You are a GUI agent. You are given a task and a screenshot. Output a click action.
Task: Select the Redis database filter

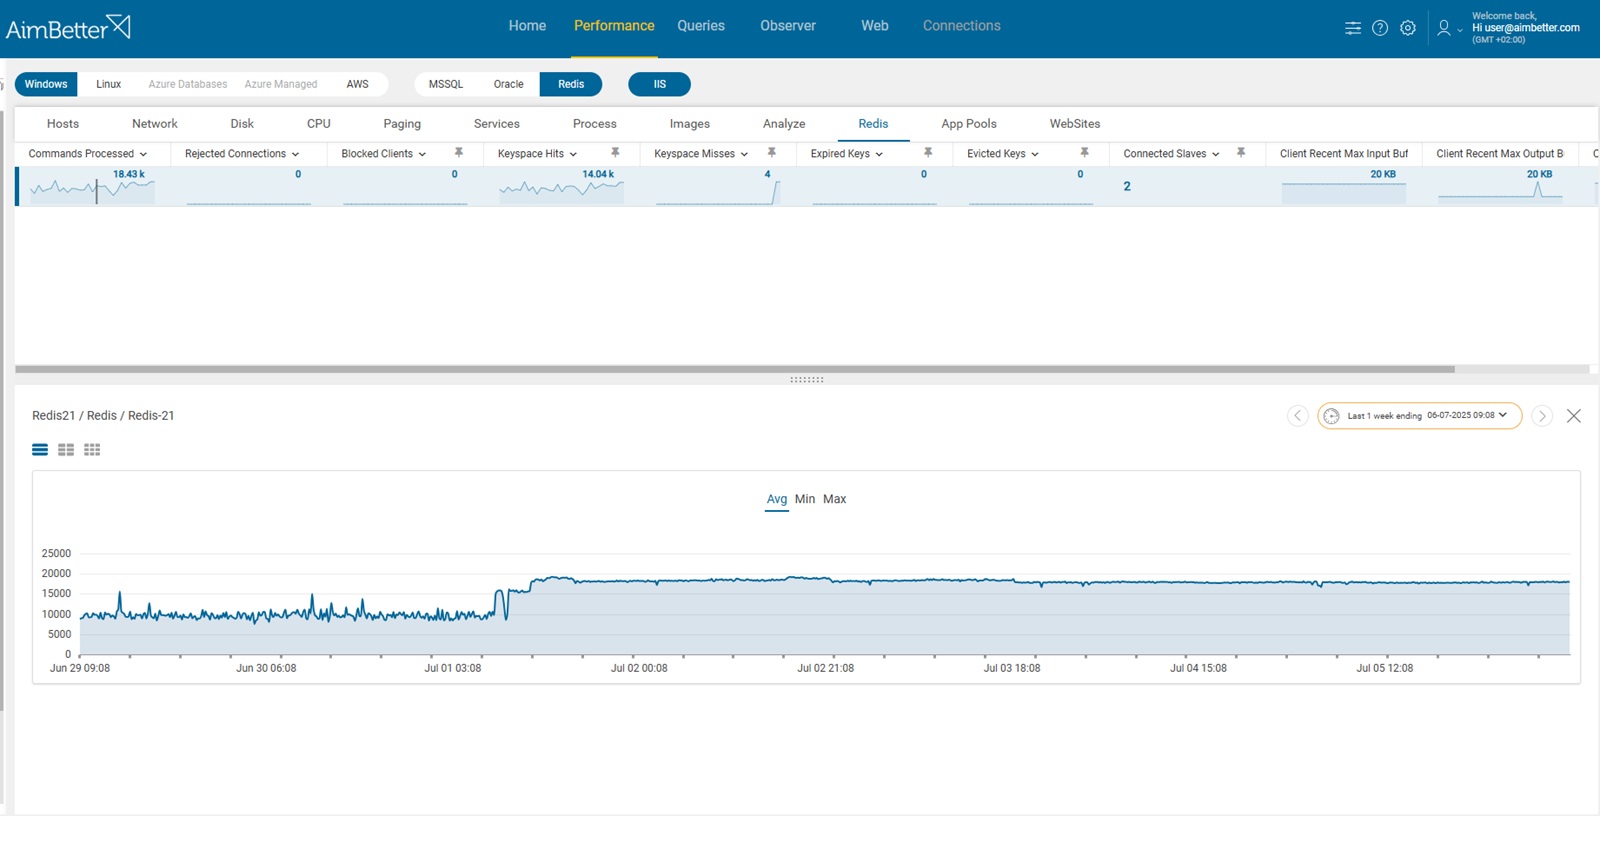(571, 84)
